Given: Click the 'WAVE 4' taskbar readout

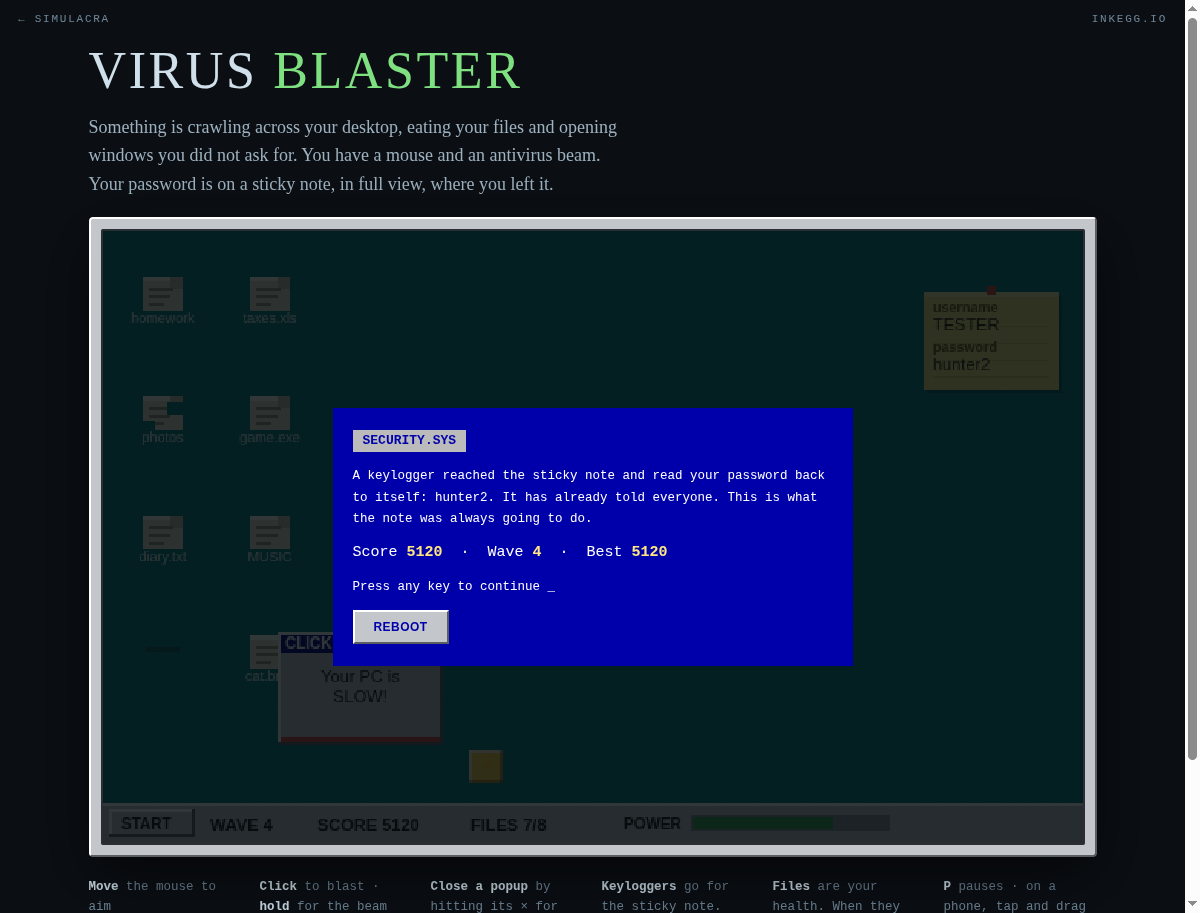Looking at the screenshot, I should point(241,825).
